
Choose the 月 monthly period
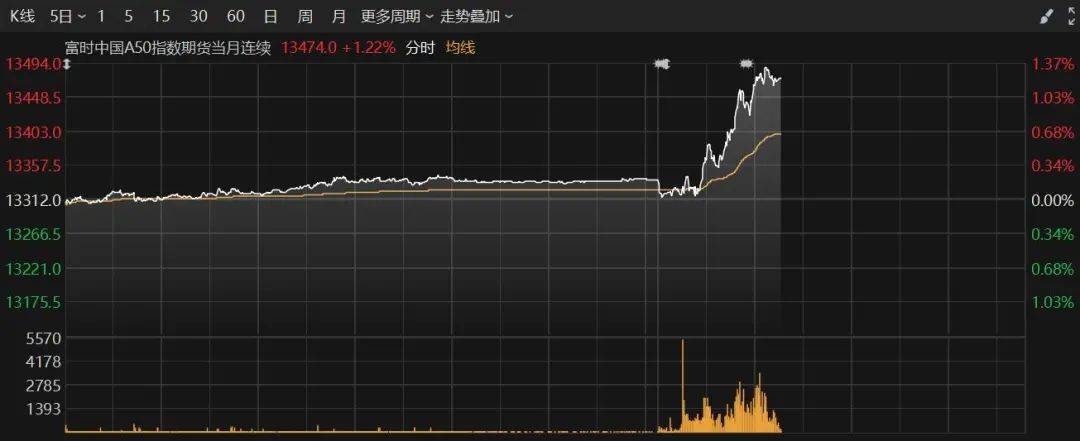[x=339, y=16]
